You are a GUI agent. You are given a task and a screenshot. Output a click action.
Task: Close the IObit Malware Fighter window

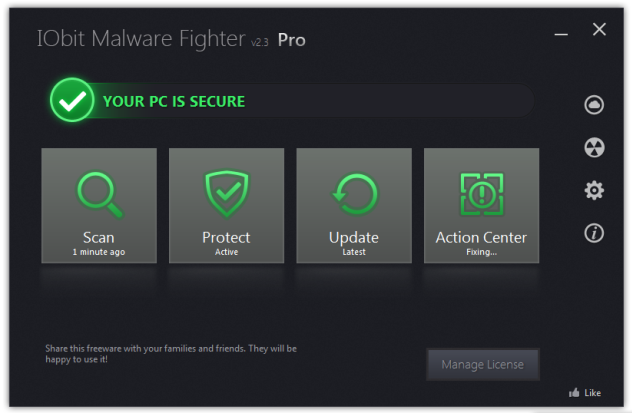[599, 30]
